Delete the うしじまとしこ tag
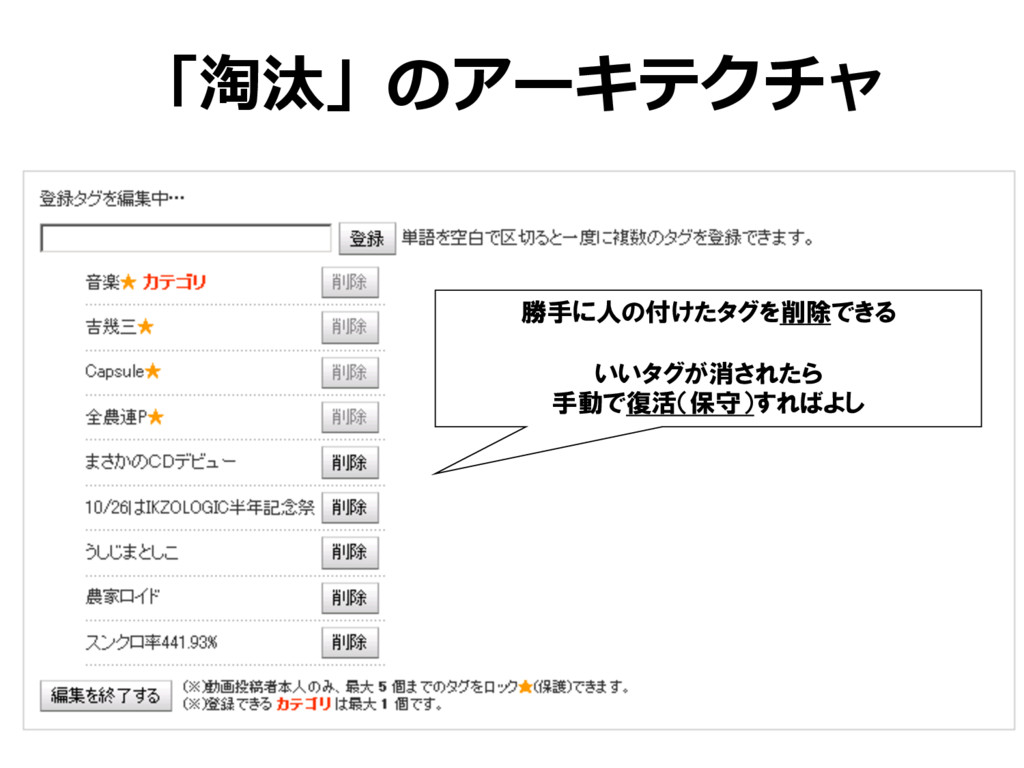 coord(349,552)
